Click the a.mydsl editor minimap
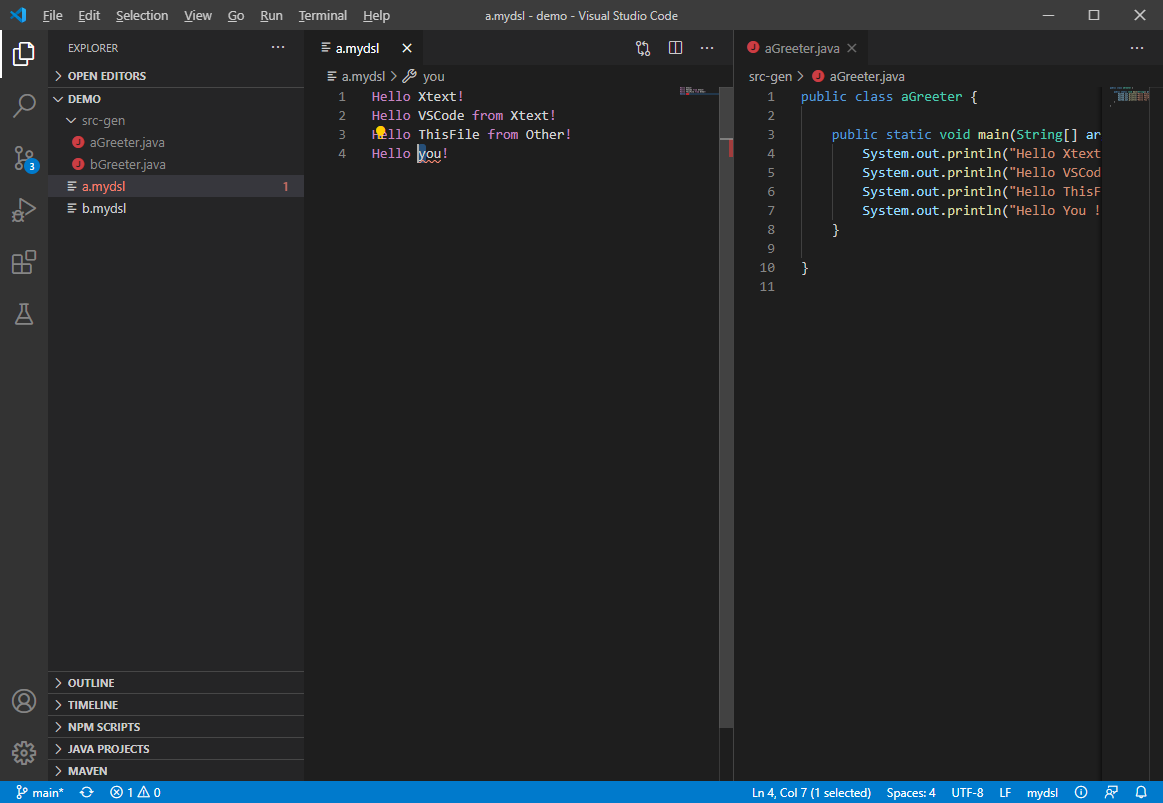 pos(698,92)
